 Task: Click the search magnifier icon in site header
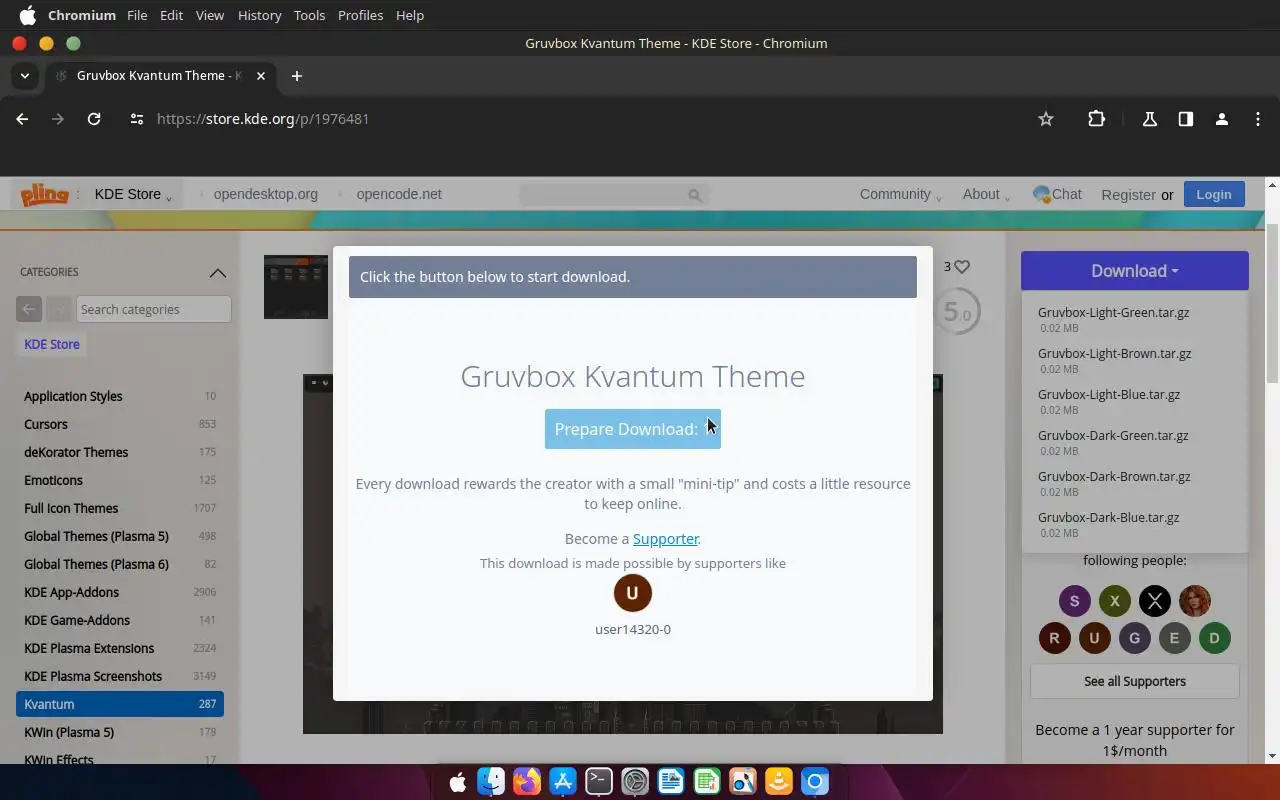click(x=694, y=195)
